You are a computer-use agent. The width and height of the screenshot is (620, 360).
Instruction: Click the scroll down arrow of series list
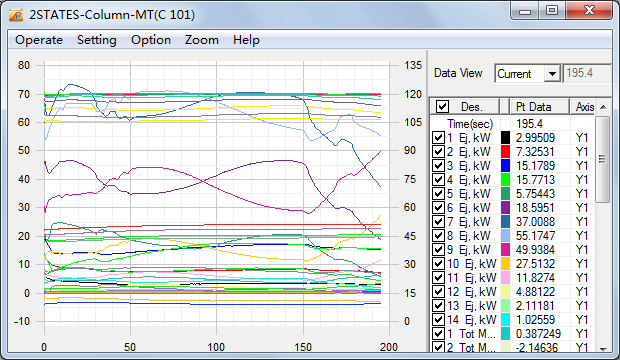pos(603,349)
